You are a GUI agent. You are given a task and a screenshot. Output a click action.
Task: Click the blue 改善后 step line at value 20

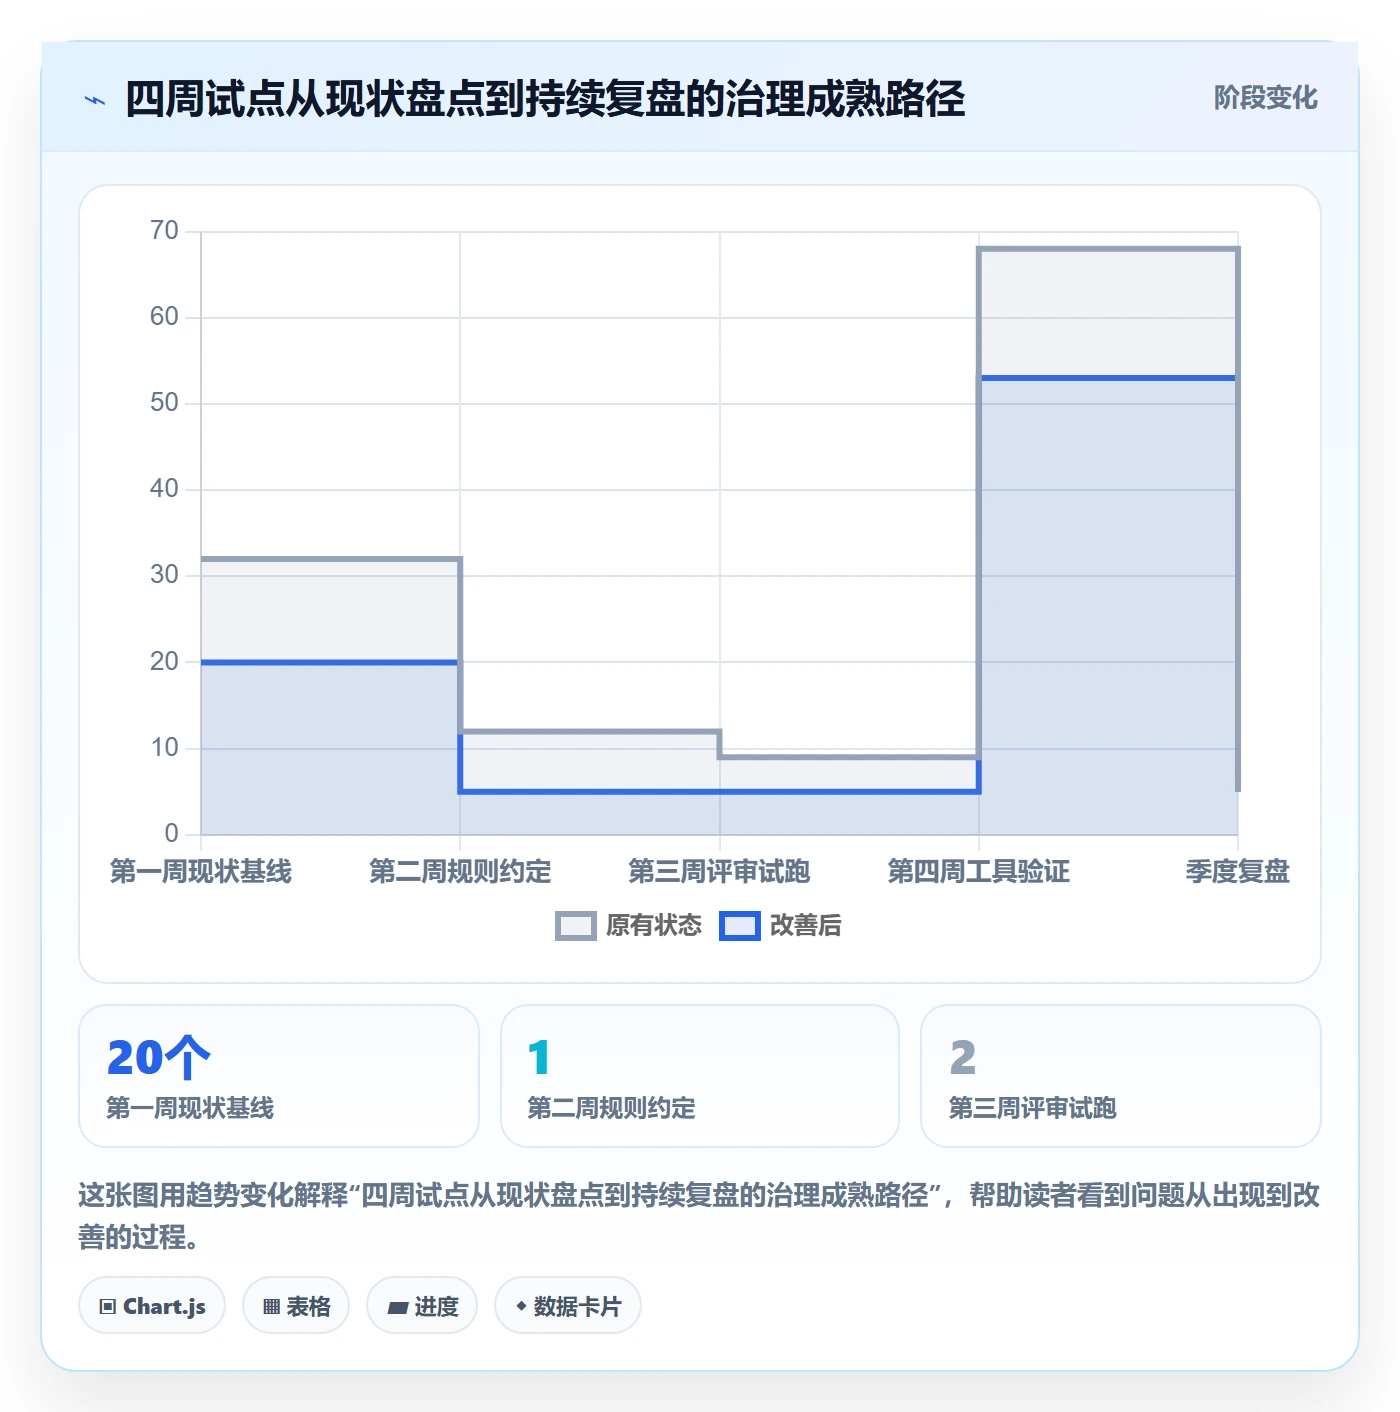click(x=330, y=662)
